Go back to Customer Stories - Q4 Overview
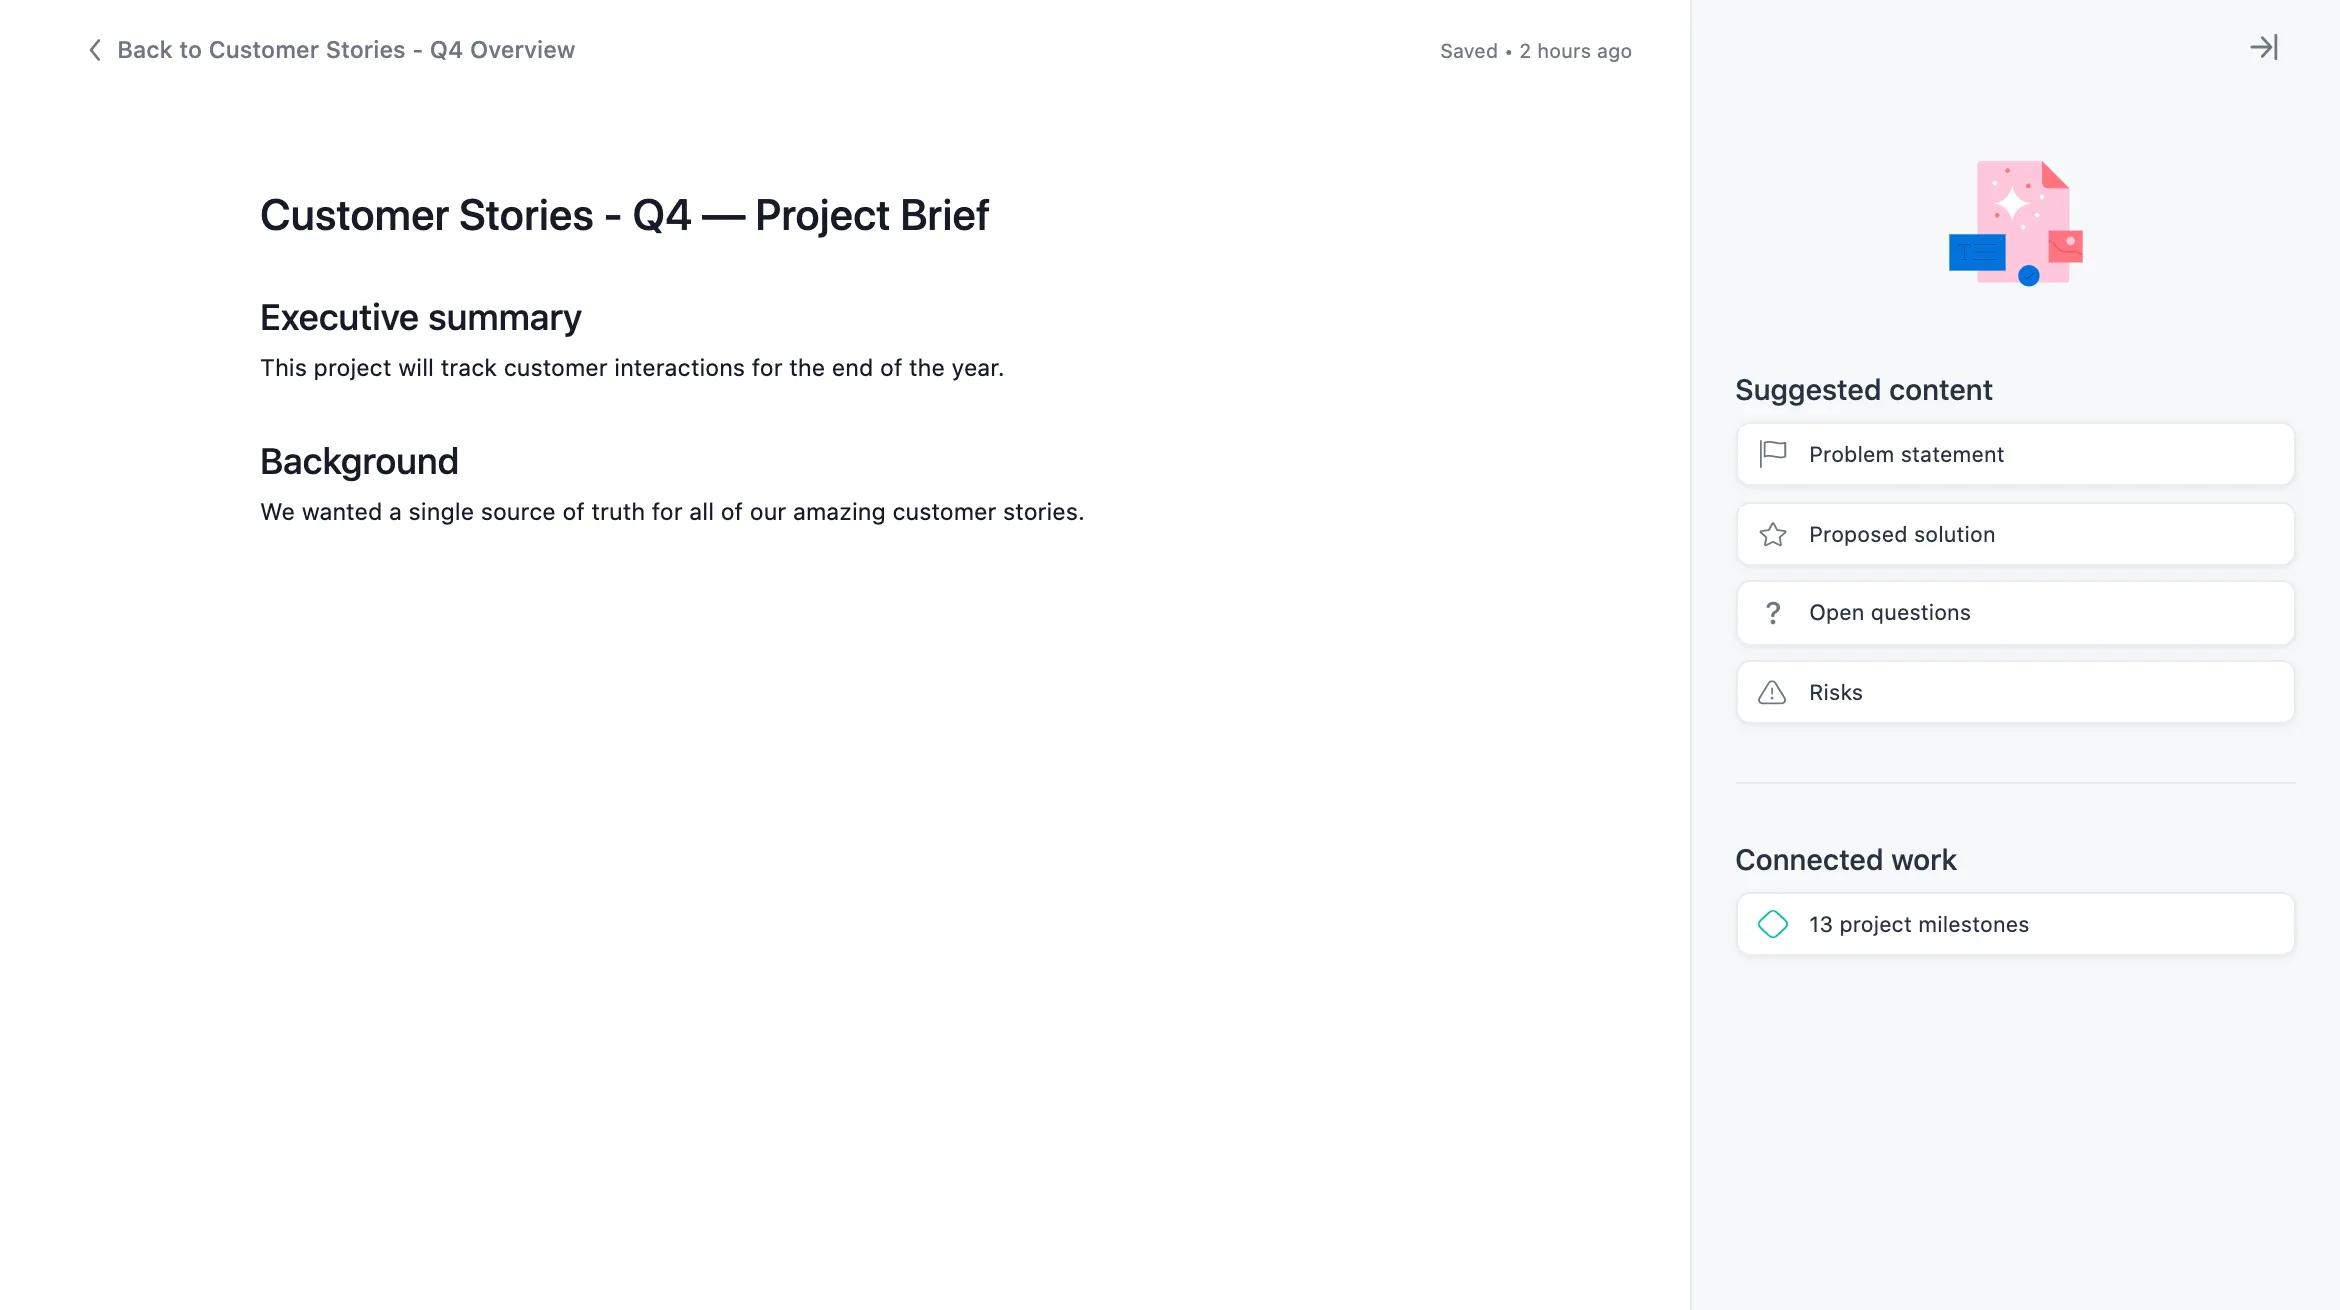 pos(346,49)
